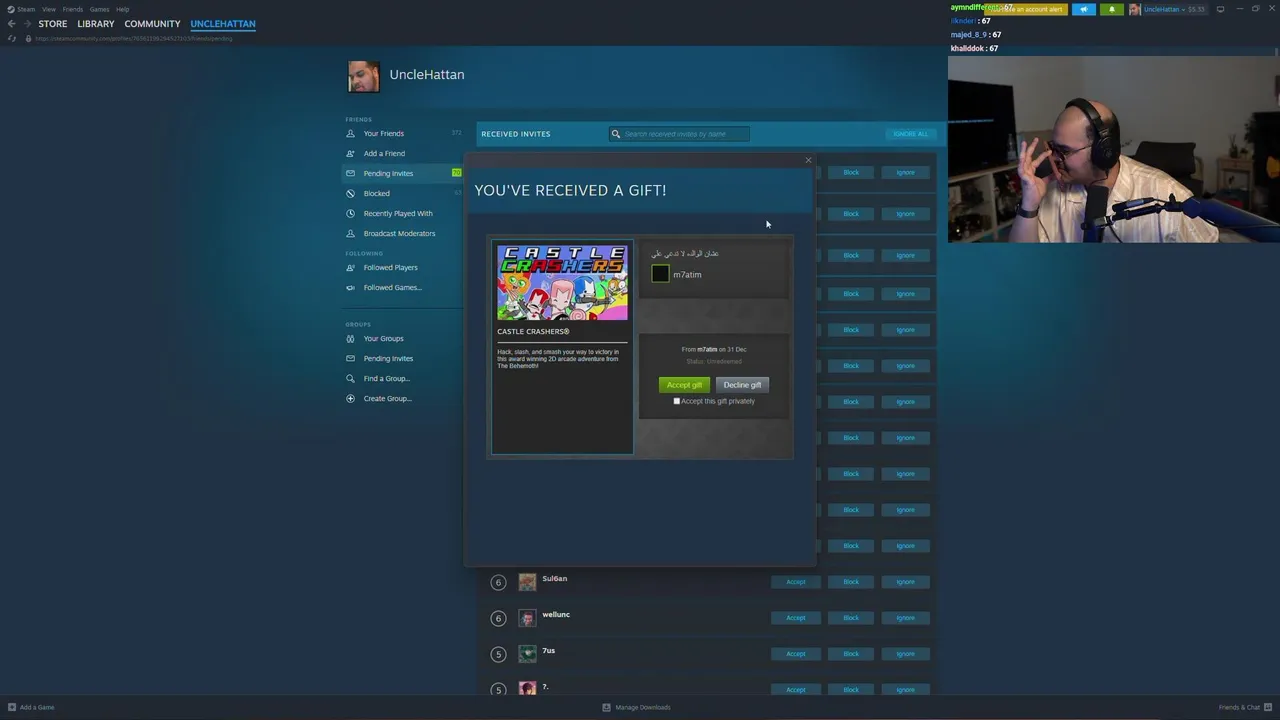Image resolution: width=1280 pixels, height=720 pixels.
Task: Click the Big Picture display icon
Action: (x=1220, y=9)
